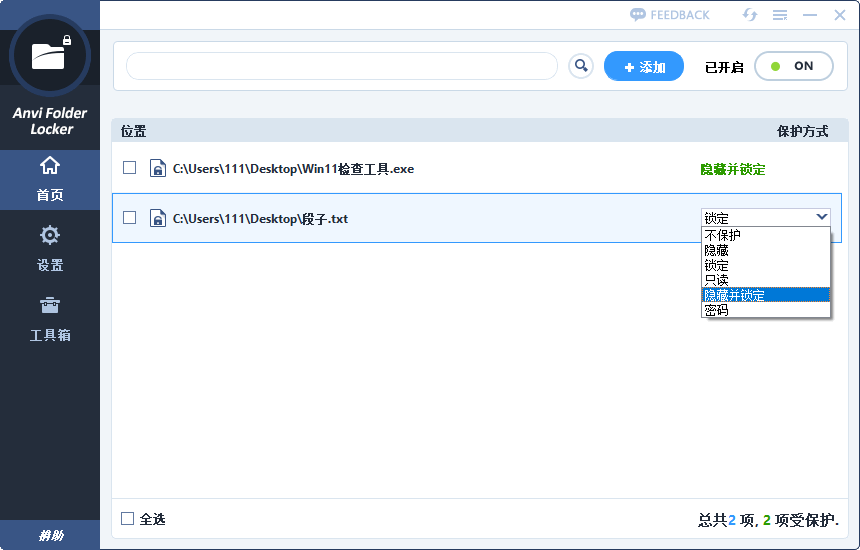Open 工具箱 toolbox in sidebar
The width and height of the screenshot is (860, 550).
pos(49,319)
